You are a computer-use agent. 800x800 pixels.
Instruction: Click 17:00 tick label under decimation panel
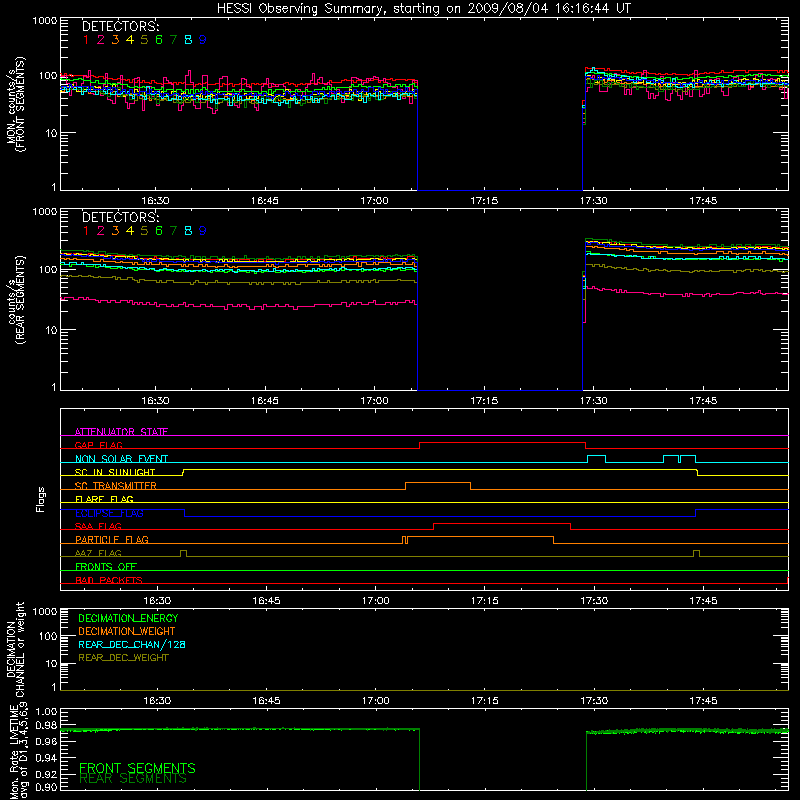376,701
